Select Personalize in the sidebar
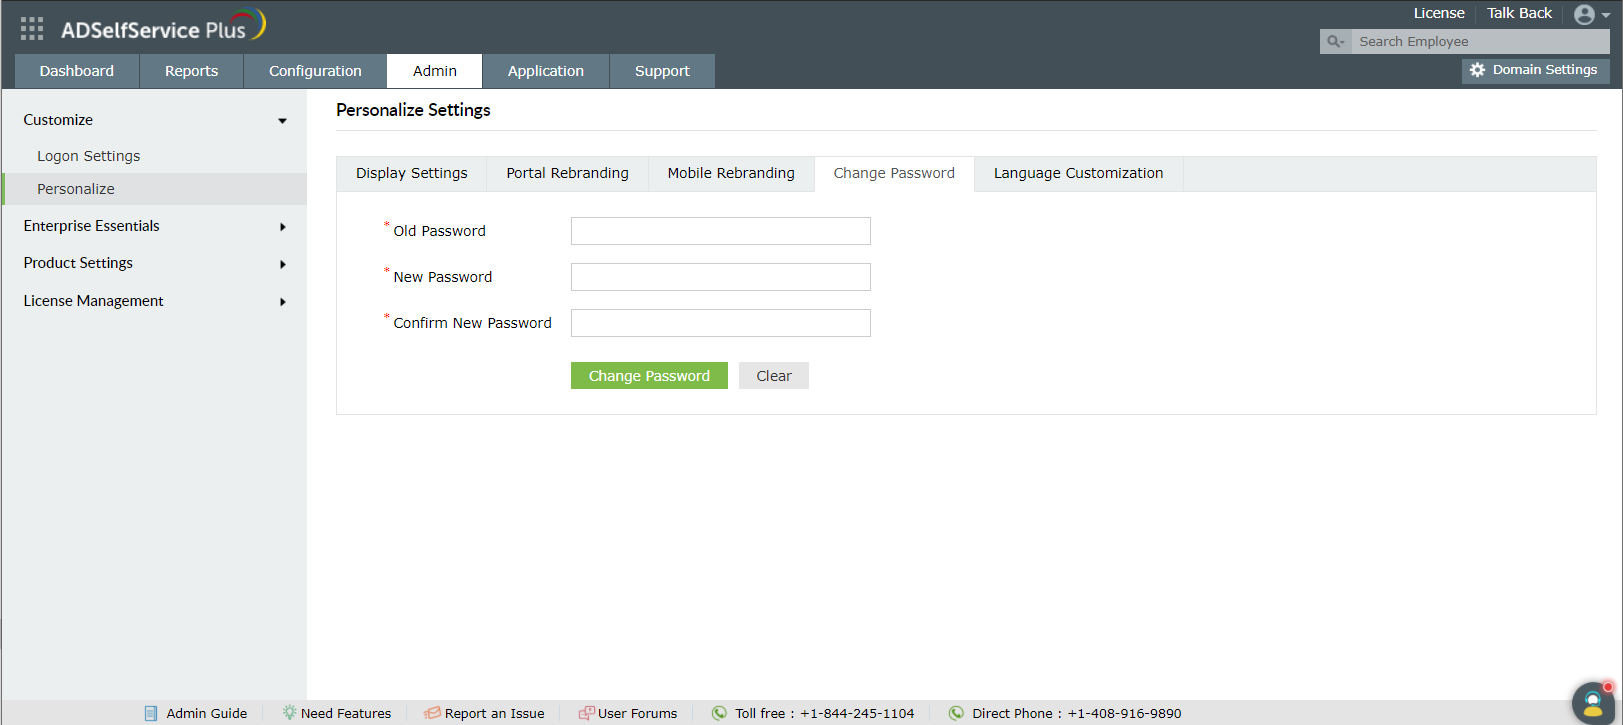This screenshot has width=1623, height=725. (x=76, y=189)
